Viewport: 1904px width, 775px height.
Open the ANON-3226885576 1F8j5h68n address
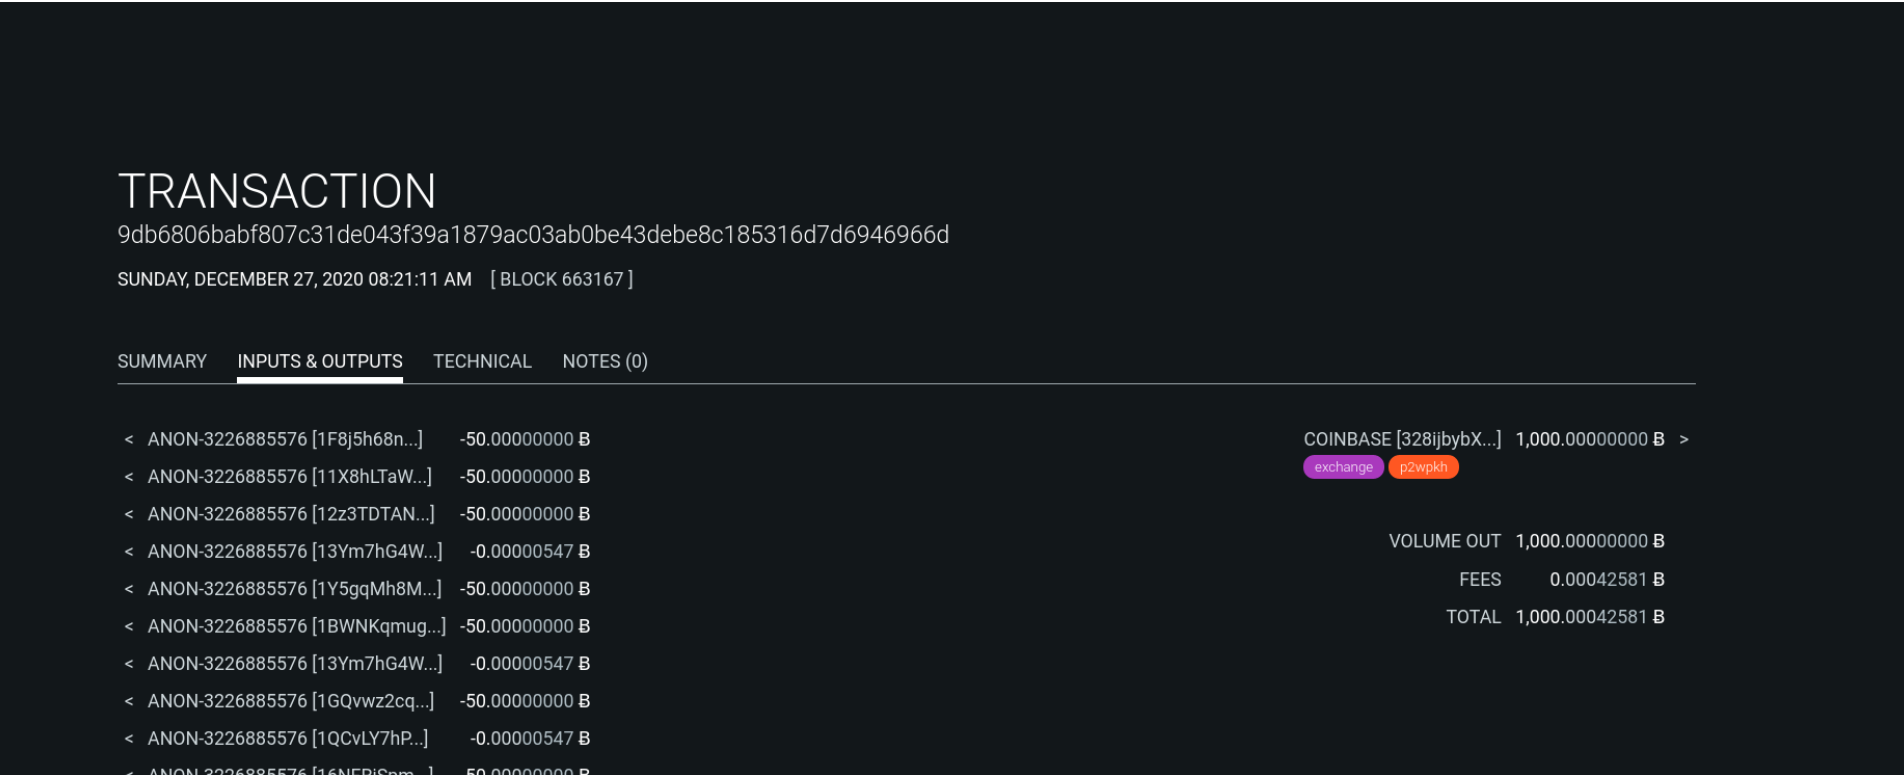point(285,439)
